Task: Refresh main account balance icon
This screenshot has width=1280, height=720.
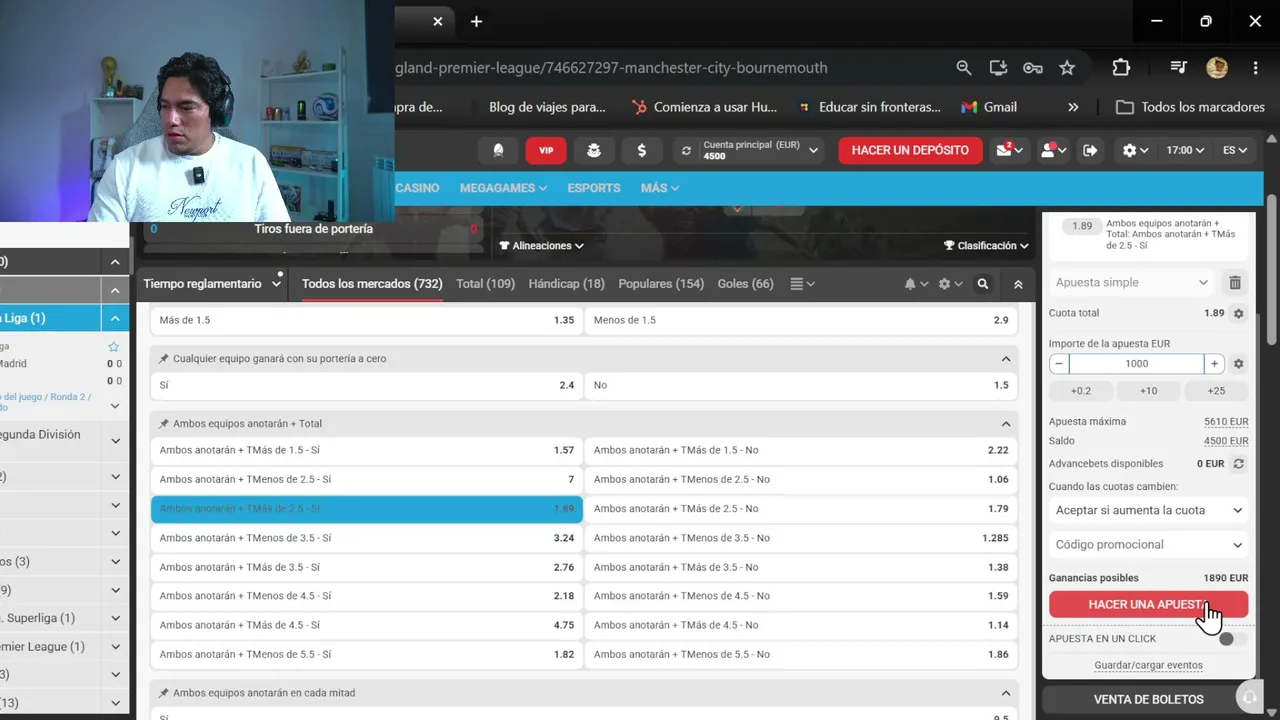Action: 686,151
